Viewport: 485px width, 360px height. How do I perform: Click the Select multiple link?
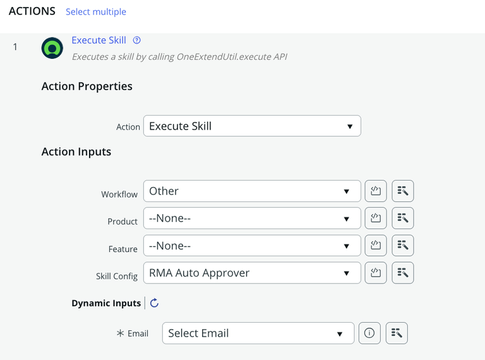[x=96, y=12]
